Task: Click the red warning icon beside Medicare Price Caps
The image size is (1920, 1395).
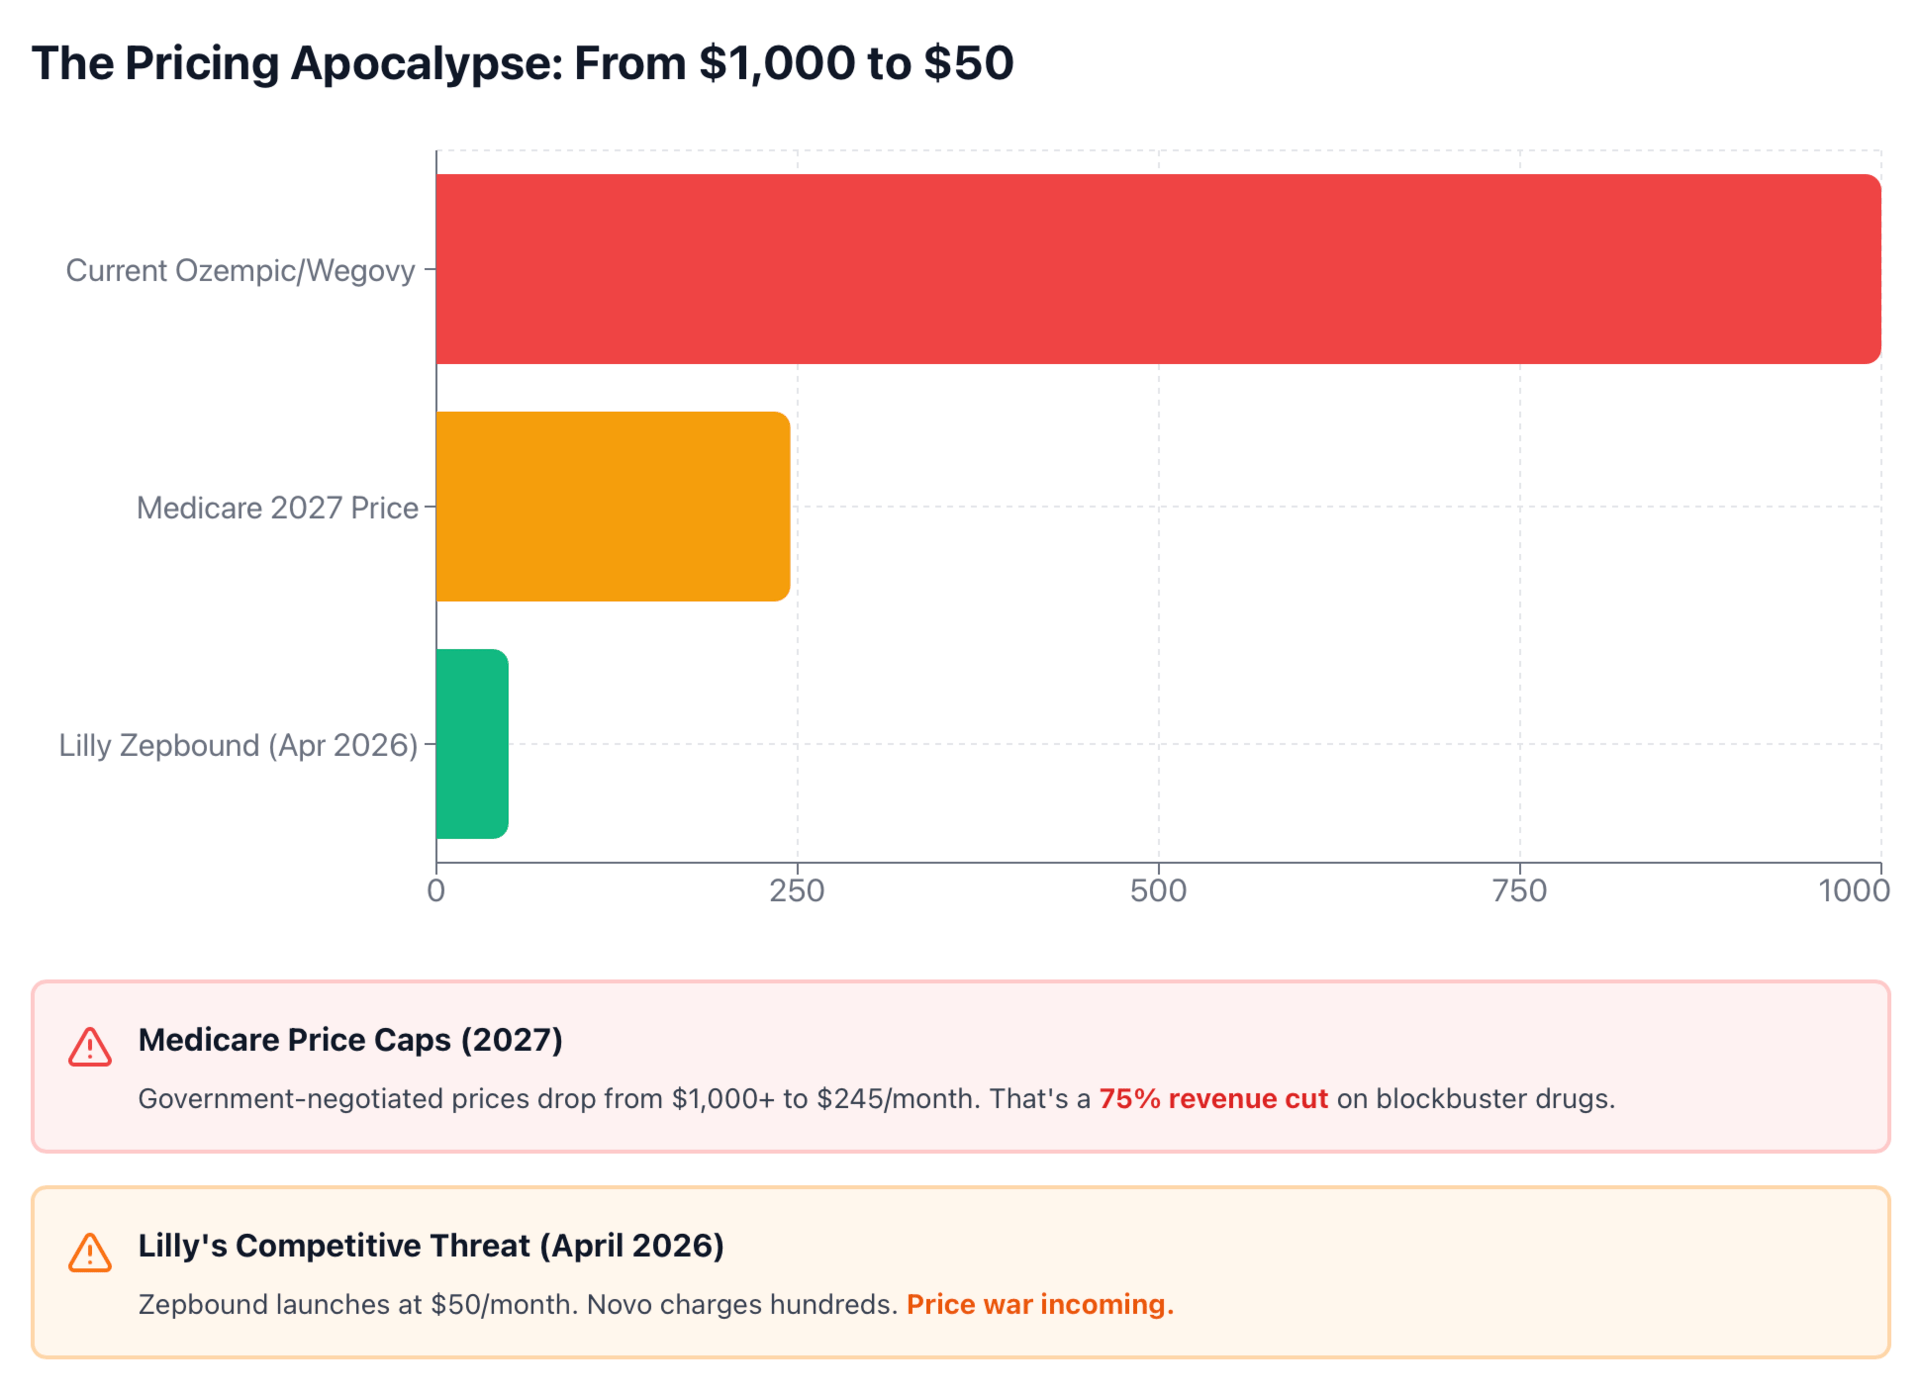Action: pyautogui.click(x=89, y=1047)
